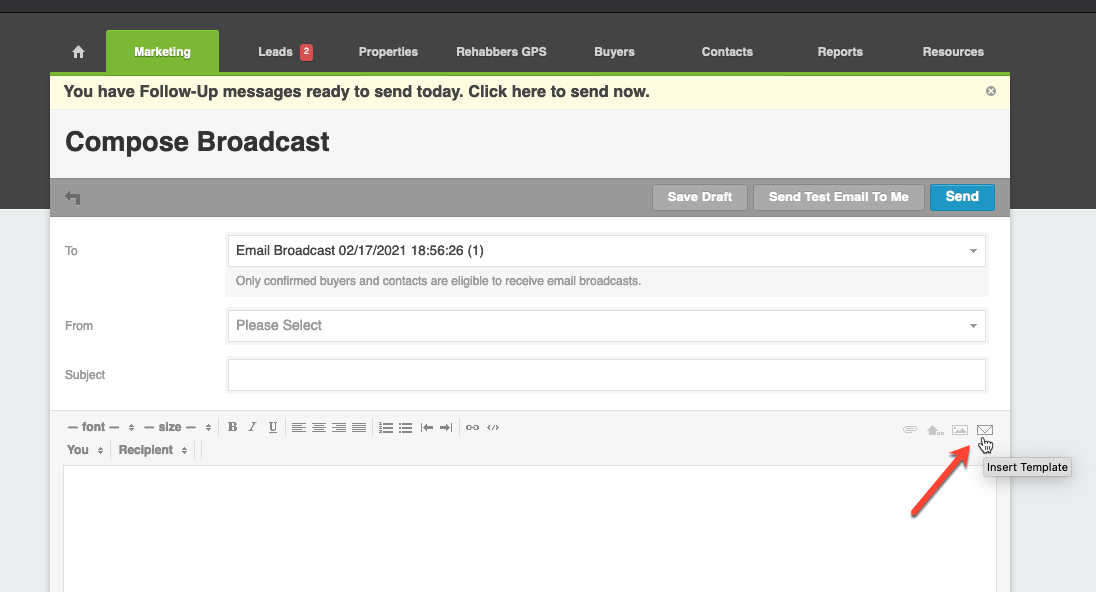This screenshot has height=592, width=1096.
Task: Click Send Test Email To Me
Action: [x=839, y=197]
